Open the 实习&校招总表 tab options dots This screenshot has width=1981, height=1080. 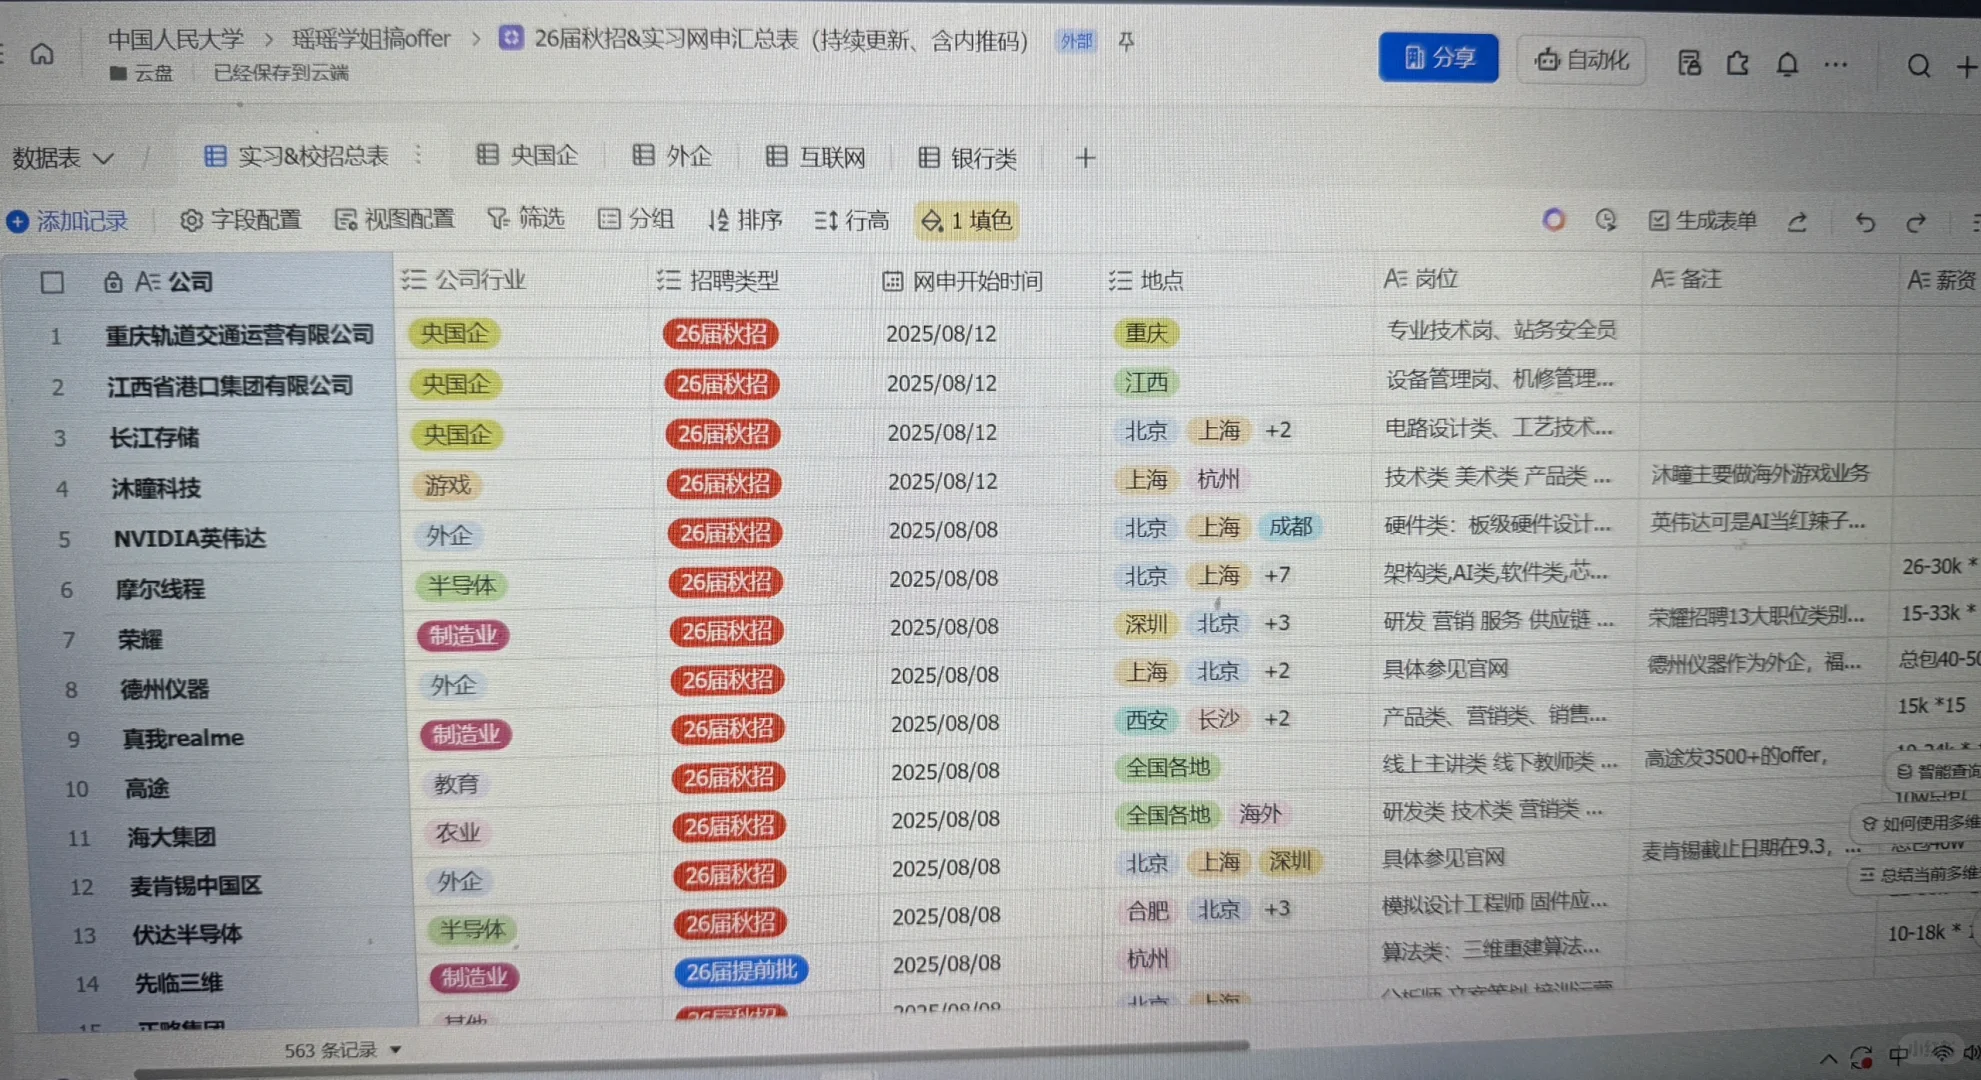(x=418, y=155)
